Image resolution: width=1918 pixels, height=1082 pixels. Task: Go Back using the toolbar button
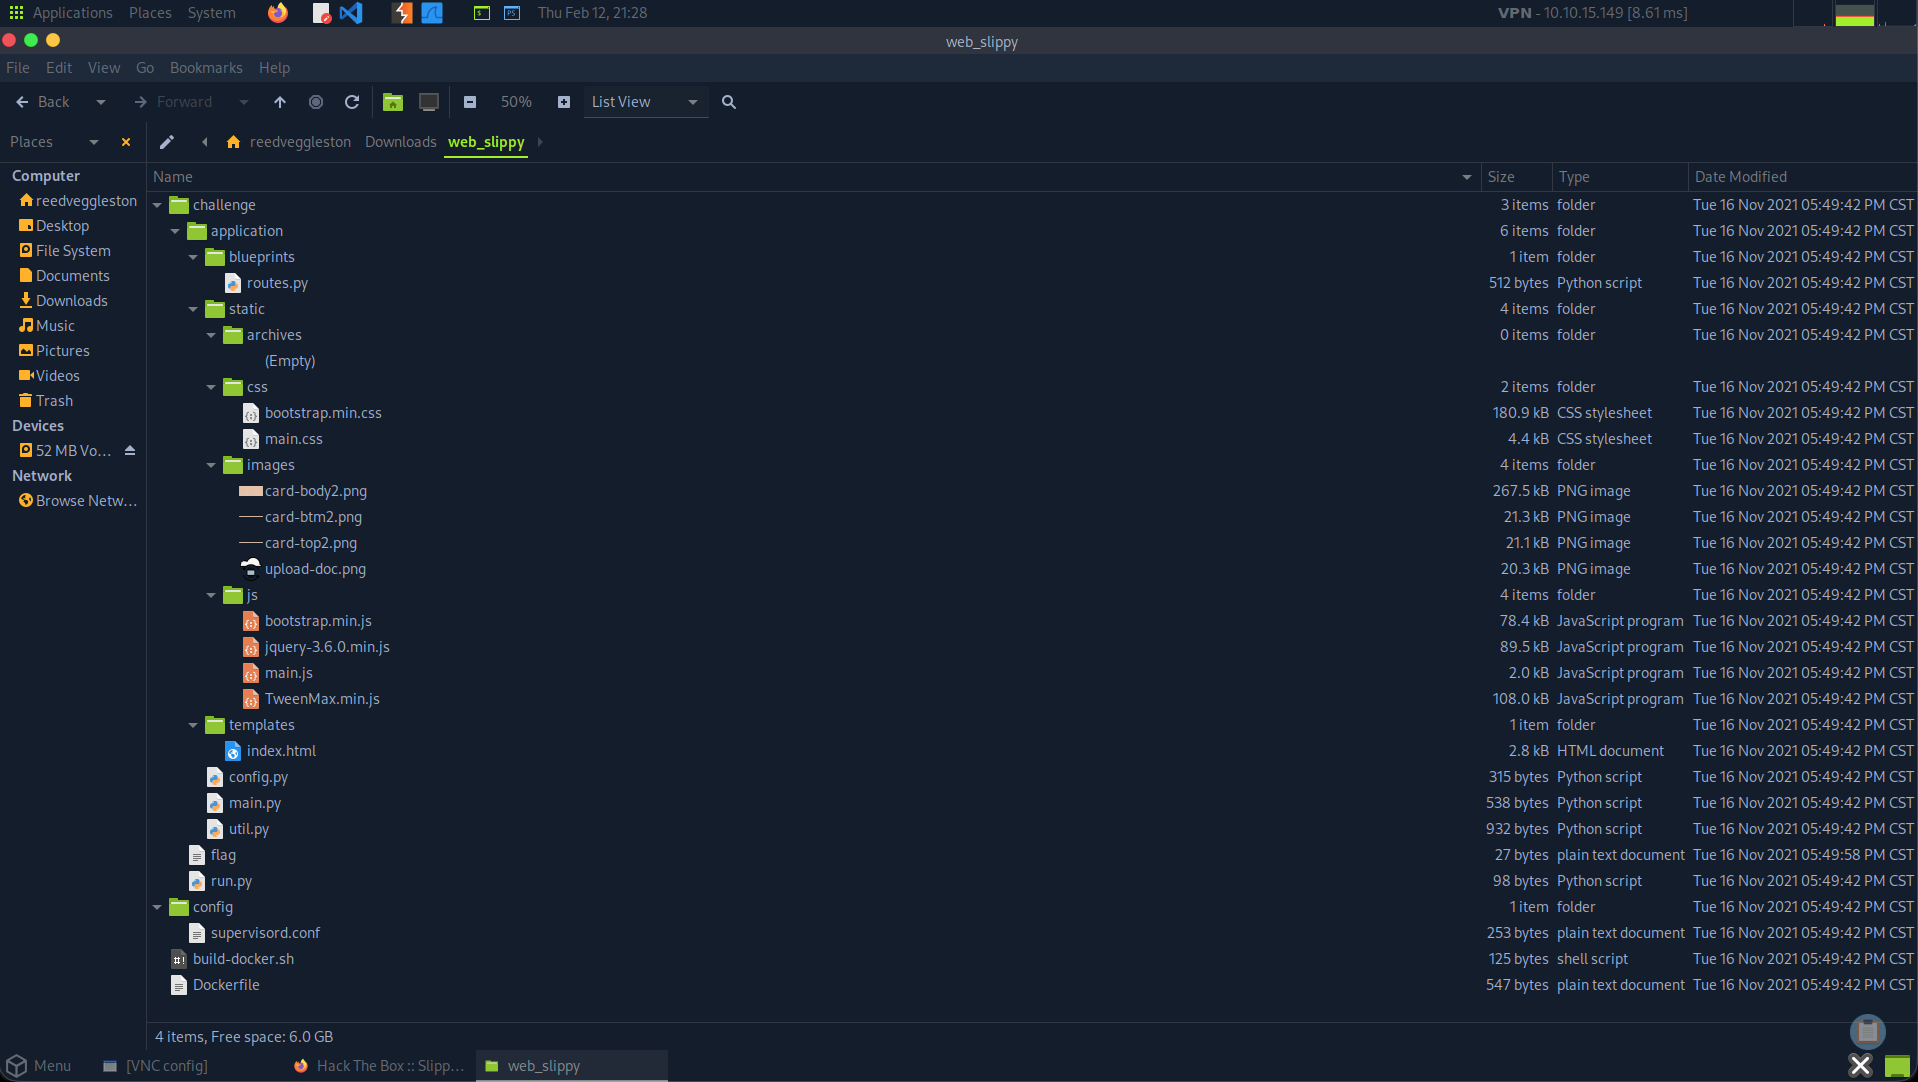point(43,102)
